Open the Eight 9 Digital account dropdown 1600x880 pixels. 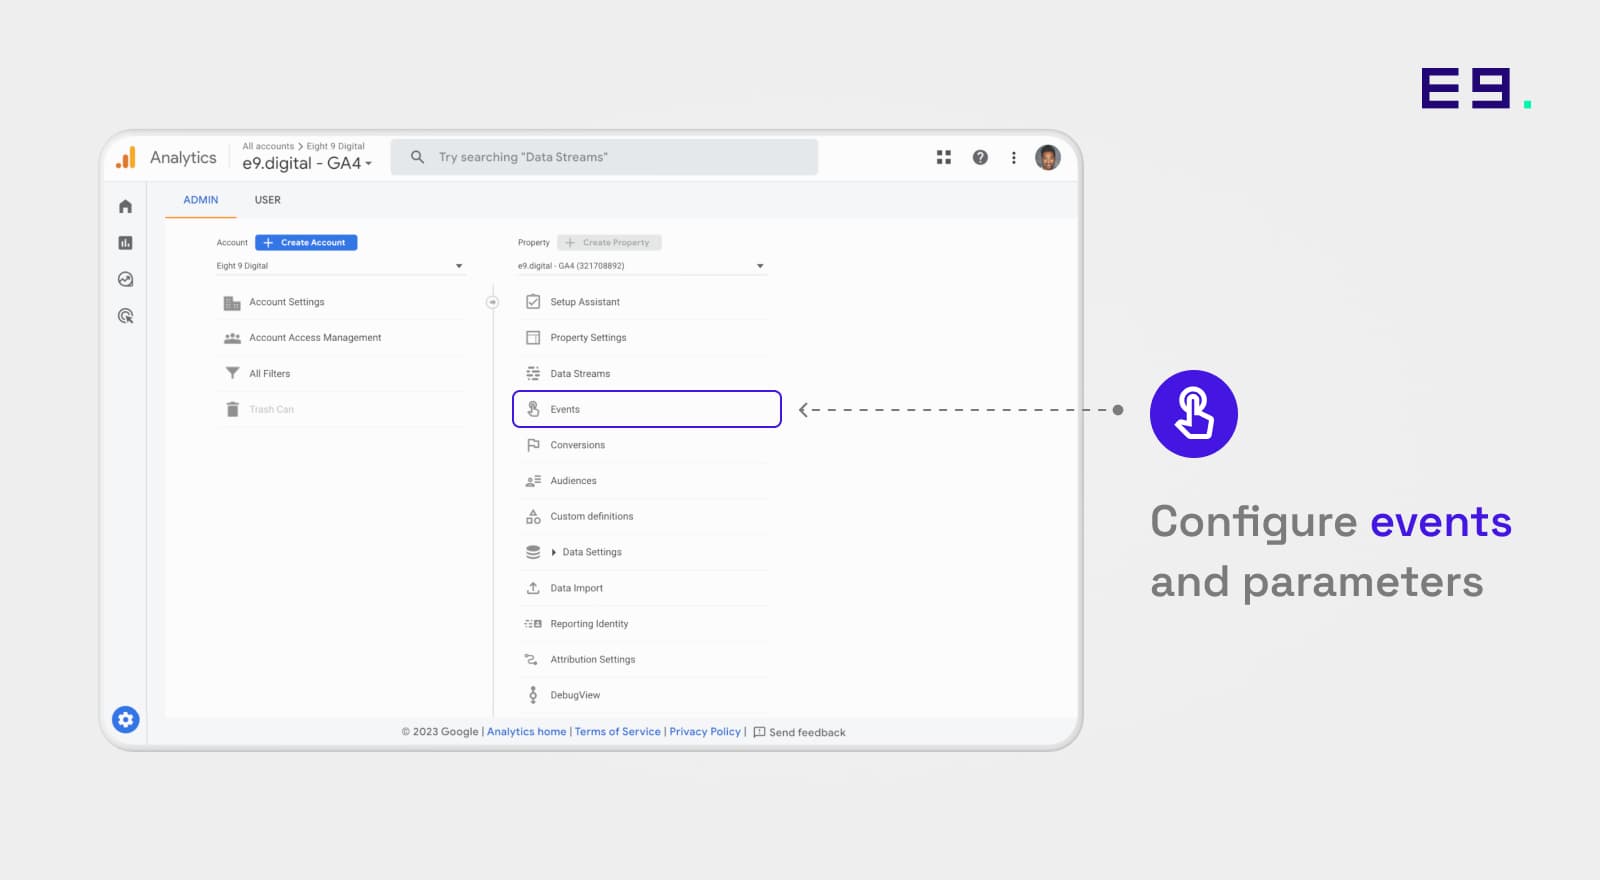point(340,266)
